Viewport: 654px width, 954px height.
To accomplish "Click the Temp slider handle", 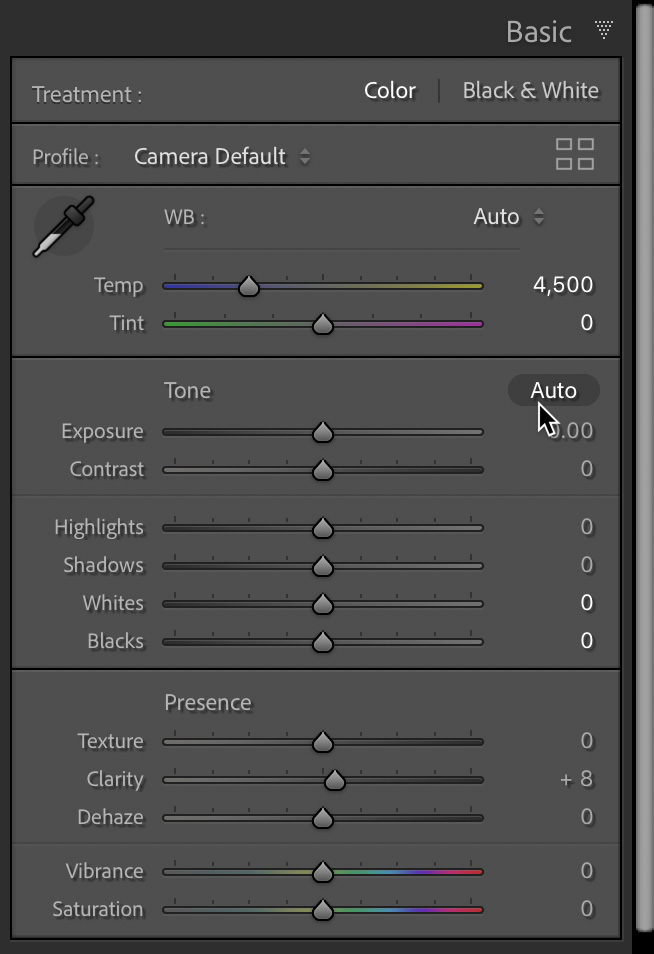I will [249, 287].
